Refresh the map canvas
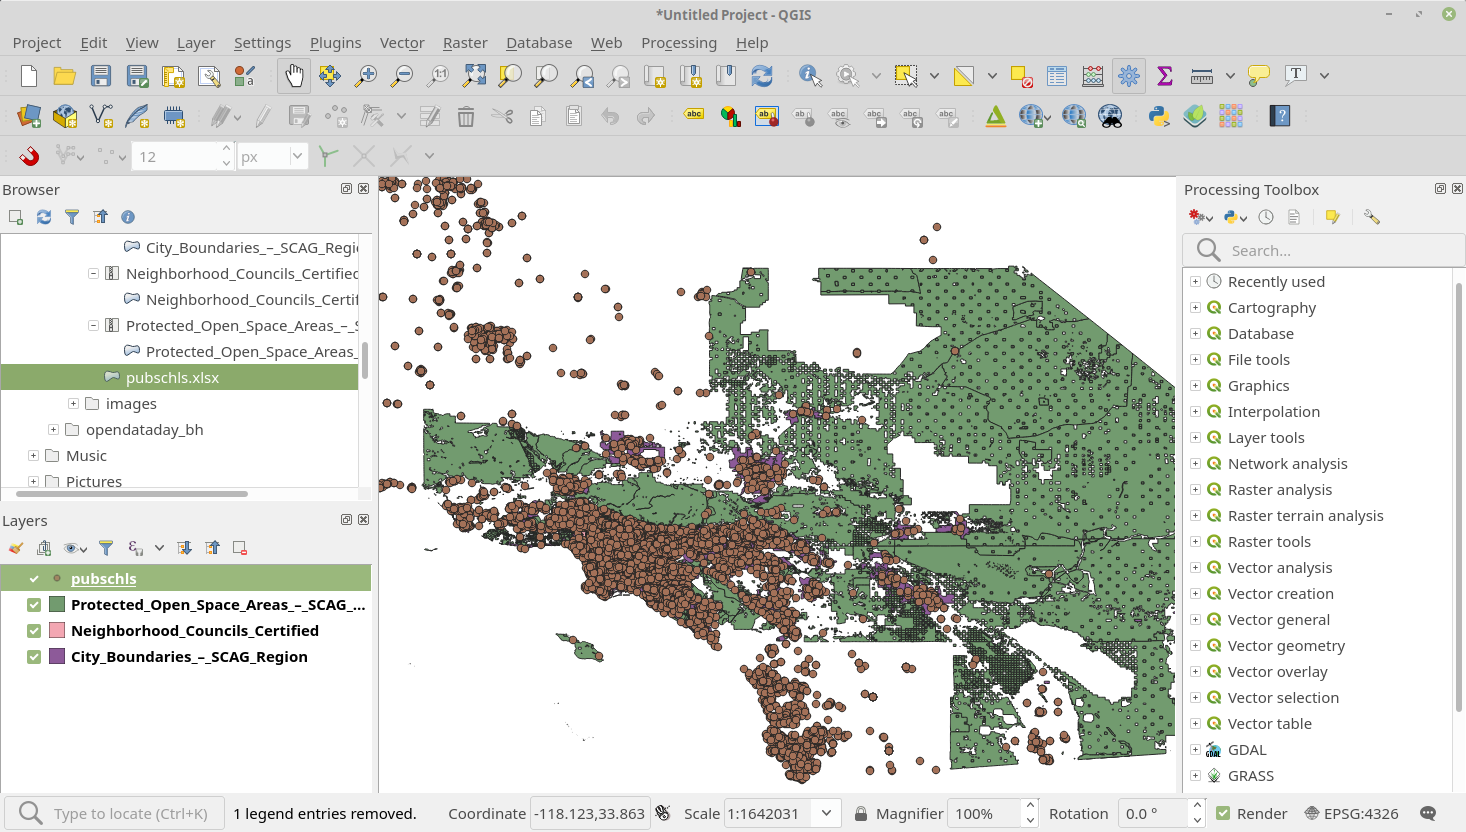 [762, 76]
